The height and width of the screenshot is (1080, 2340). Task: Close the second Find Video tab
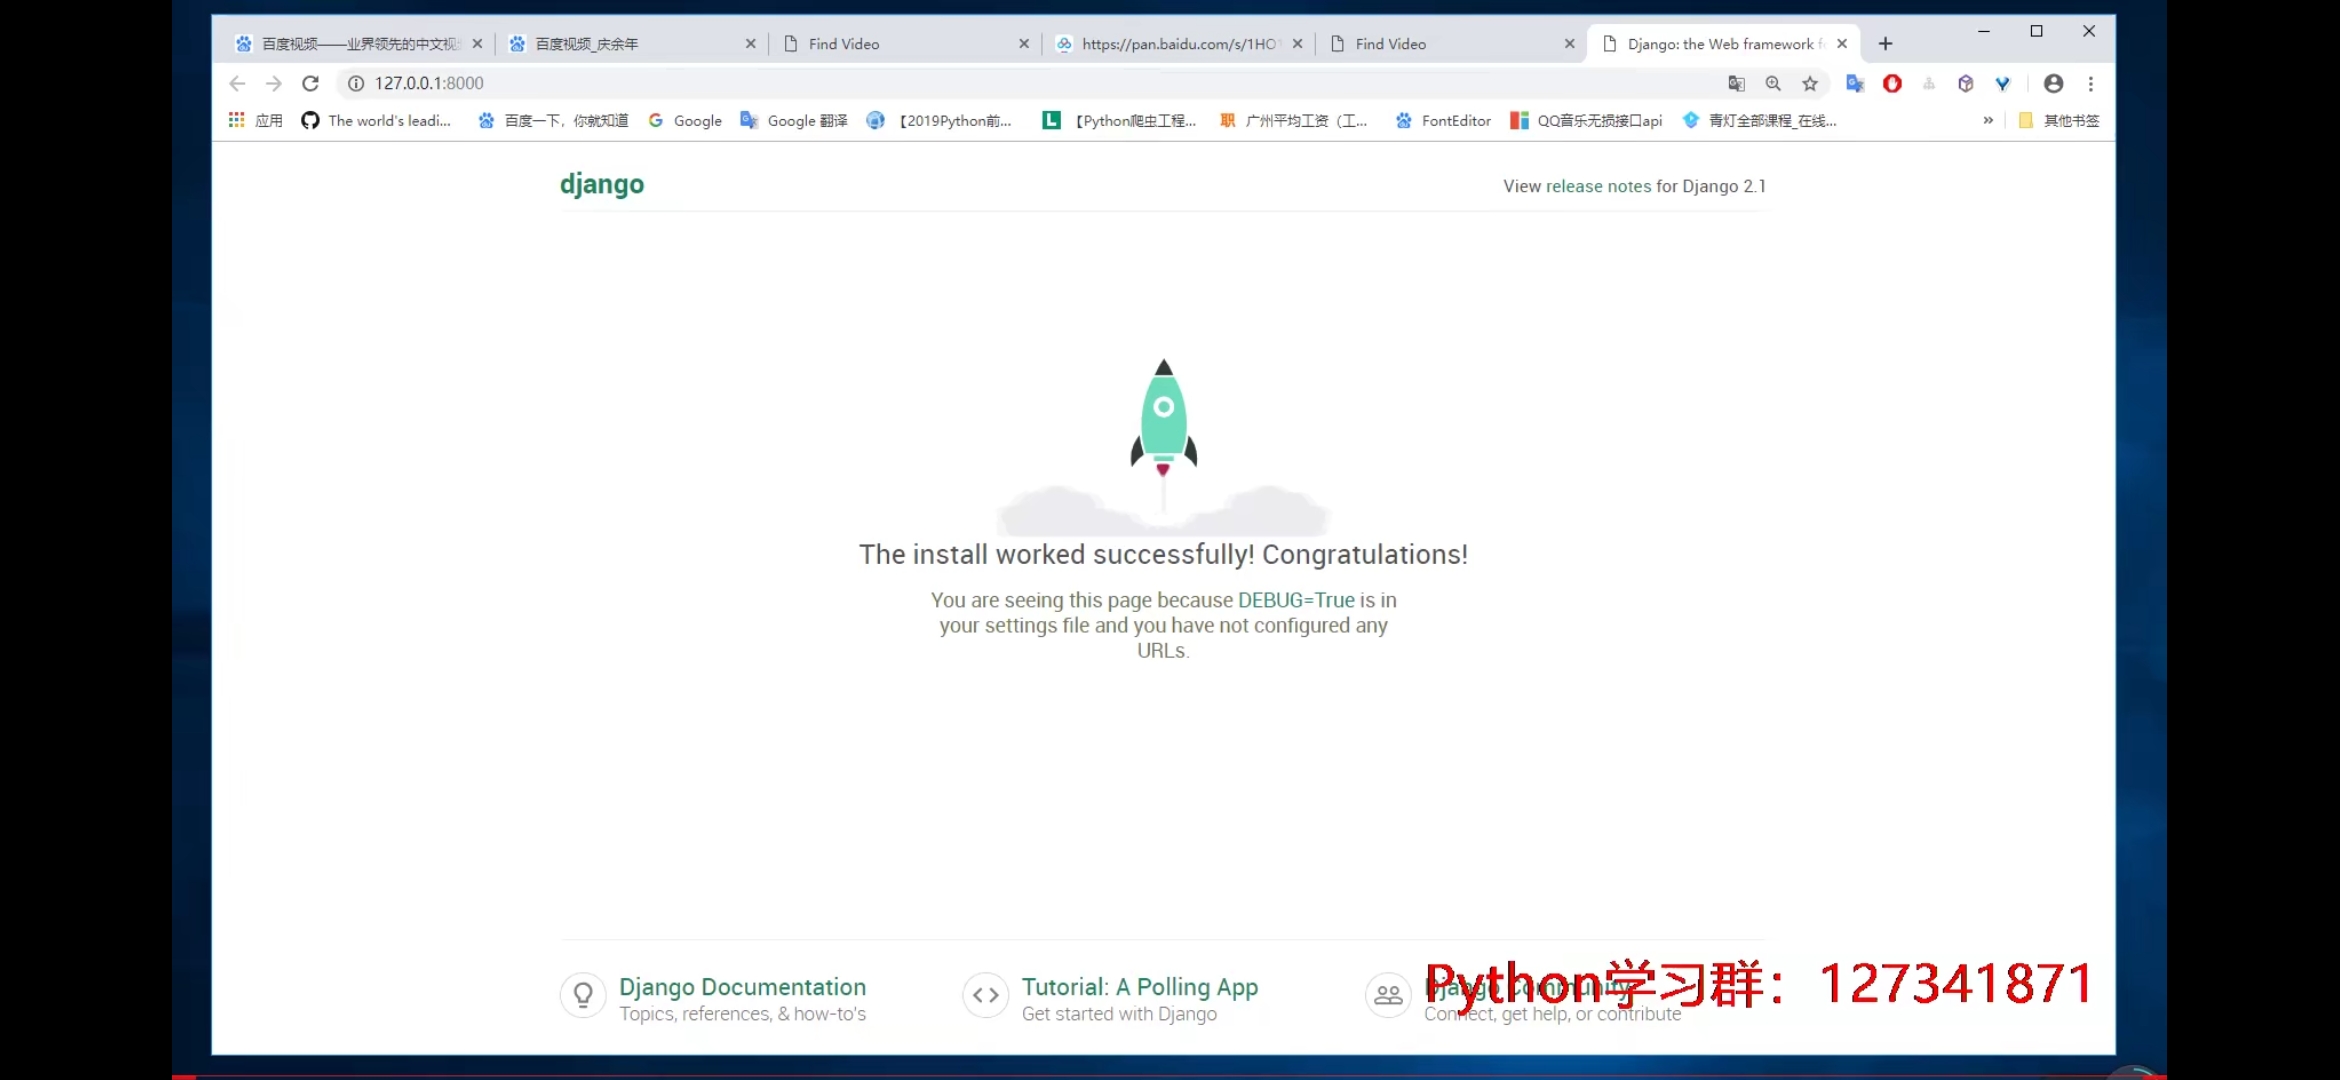tap(1570, 44)
